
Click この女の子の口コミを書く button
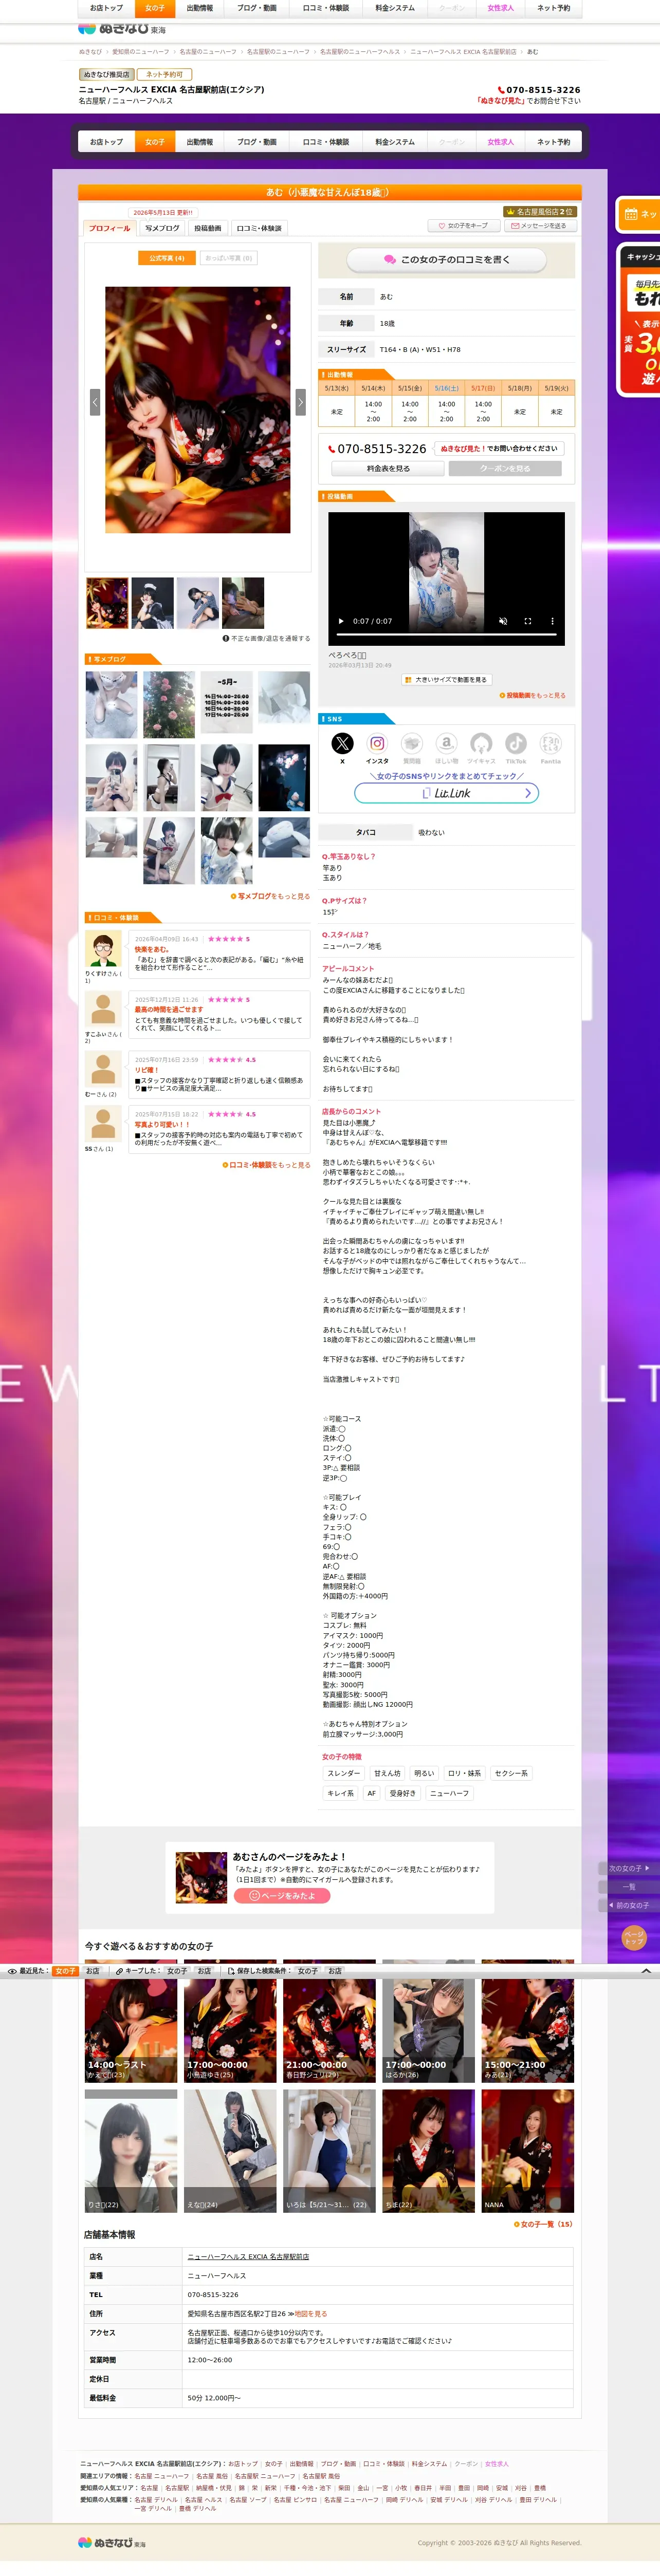446,259
